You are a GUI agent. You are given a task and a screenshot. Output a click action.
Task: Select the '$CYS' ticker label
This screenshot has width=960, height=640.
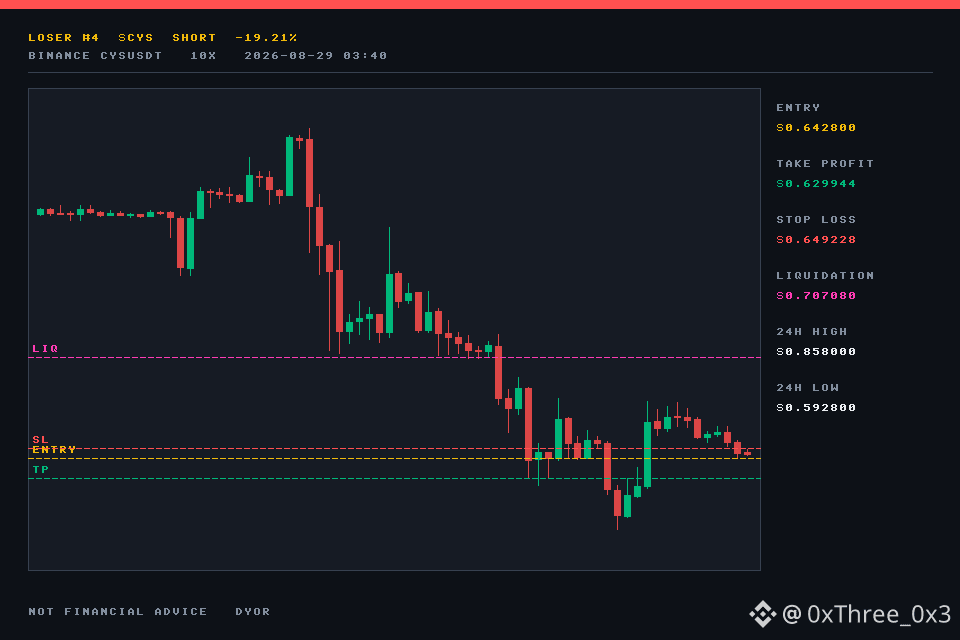135,38
